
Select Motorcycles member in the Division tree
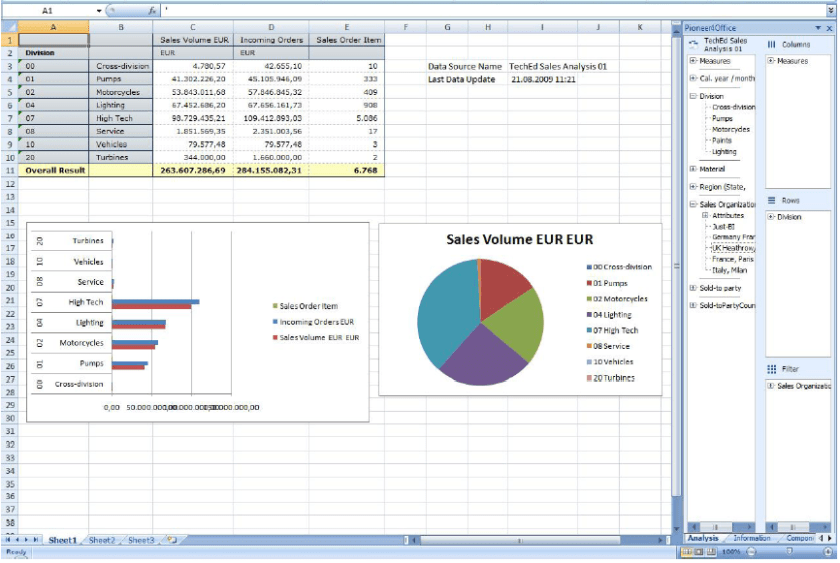731,130
